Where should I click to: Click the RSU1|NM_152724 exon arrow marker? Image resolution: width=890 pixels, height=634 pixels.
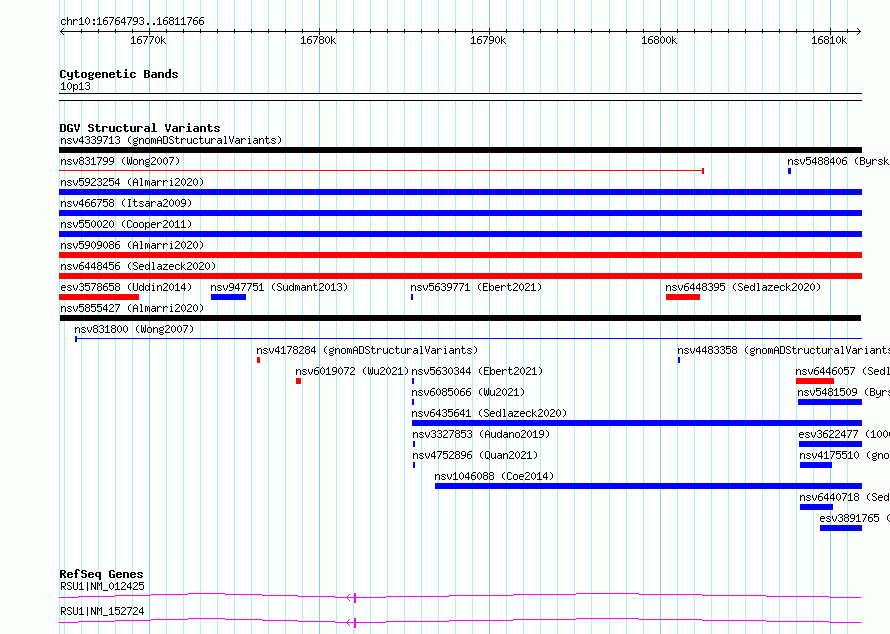tap(351, 623)
